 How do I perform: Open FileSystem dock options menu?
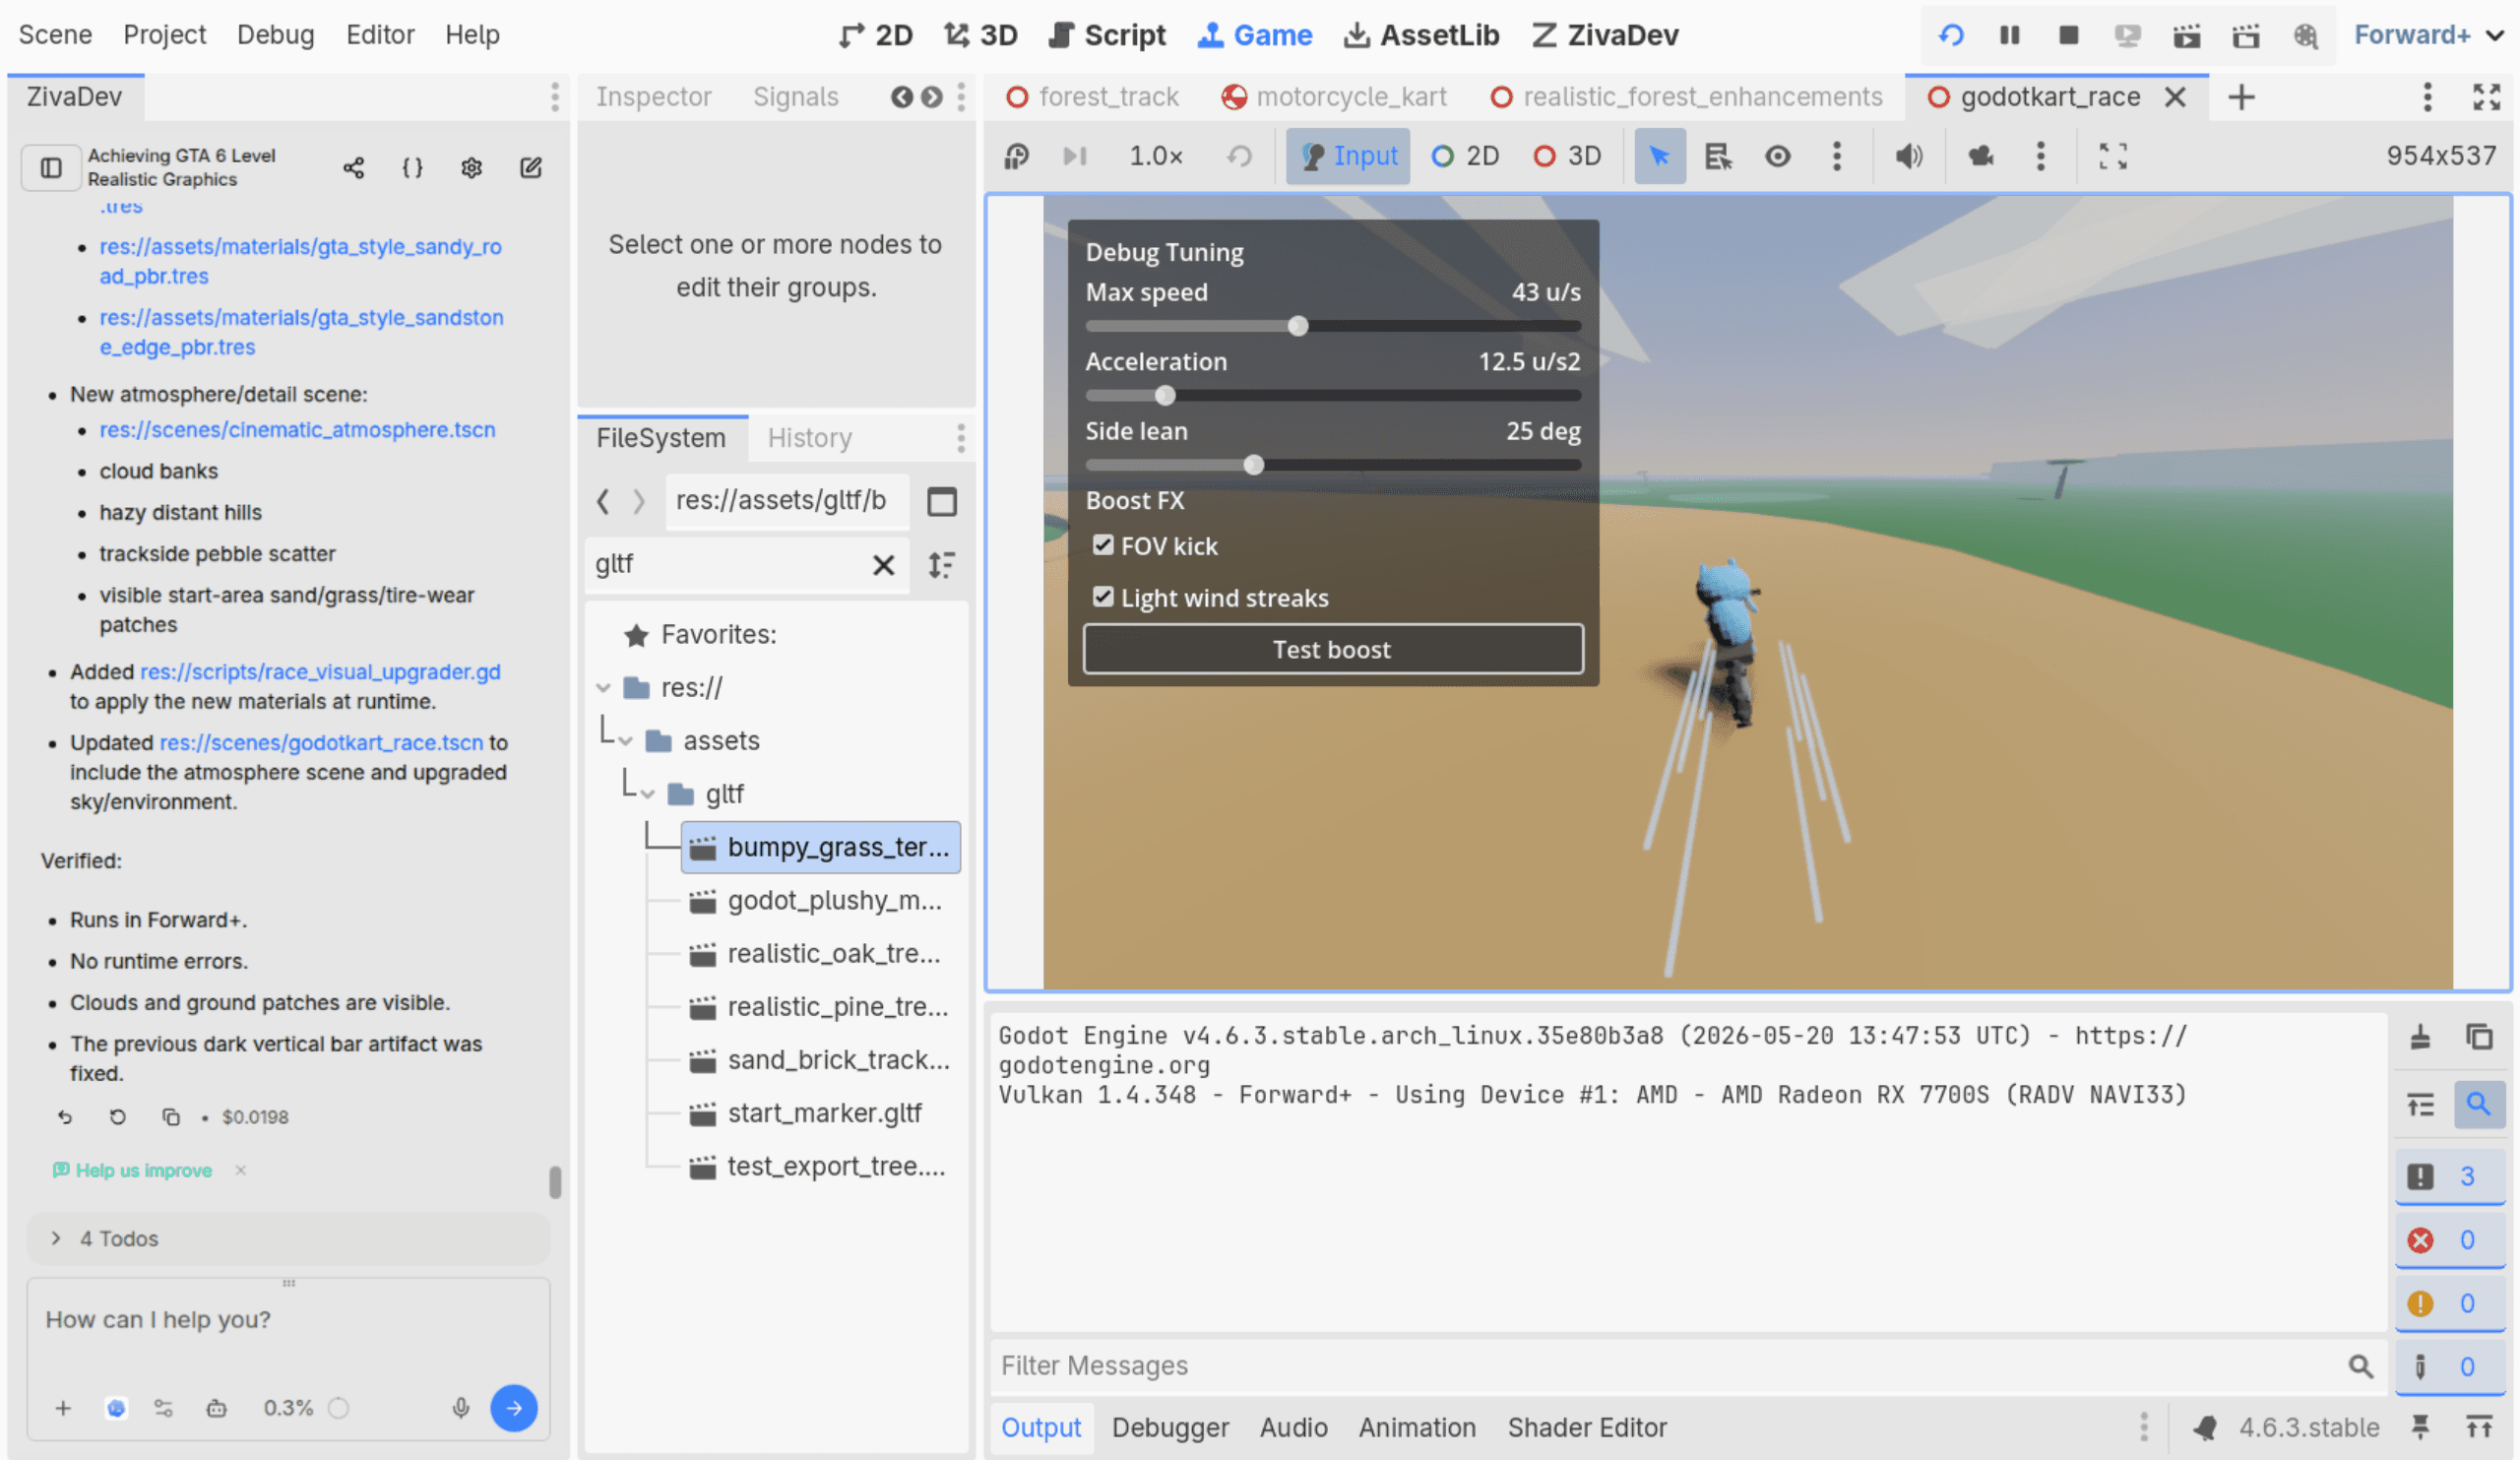pyautogui.click(x=961, y=438)
